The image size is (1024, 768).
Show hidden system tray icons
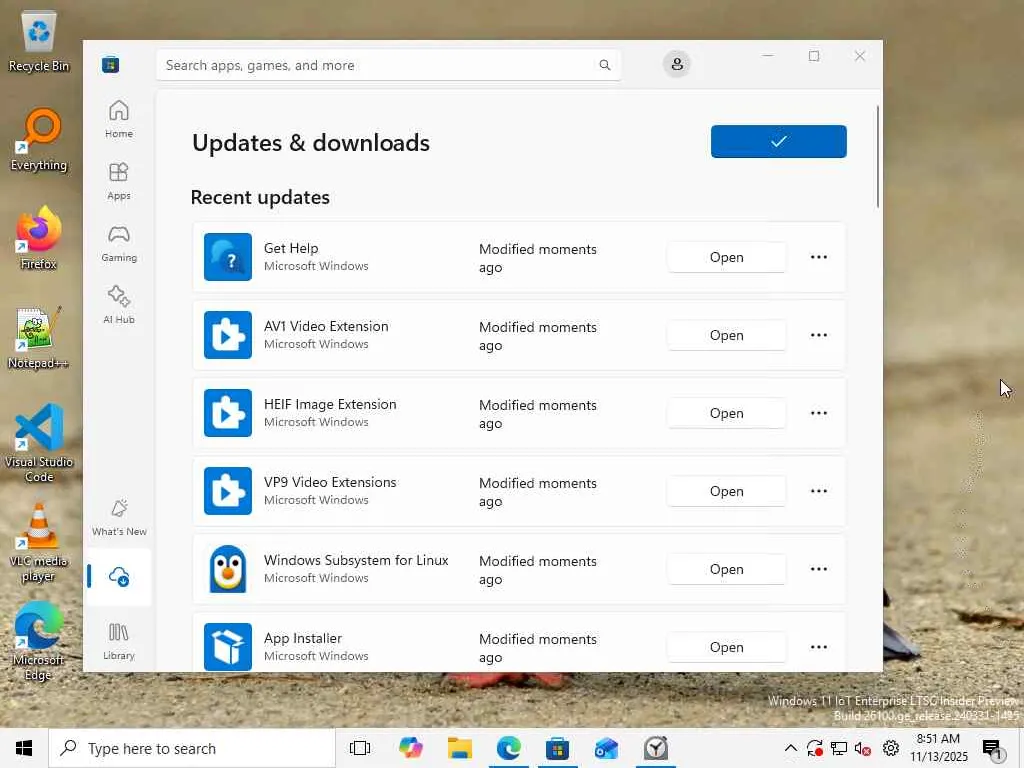tap(790, 748)
